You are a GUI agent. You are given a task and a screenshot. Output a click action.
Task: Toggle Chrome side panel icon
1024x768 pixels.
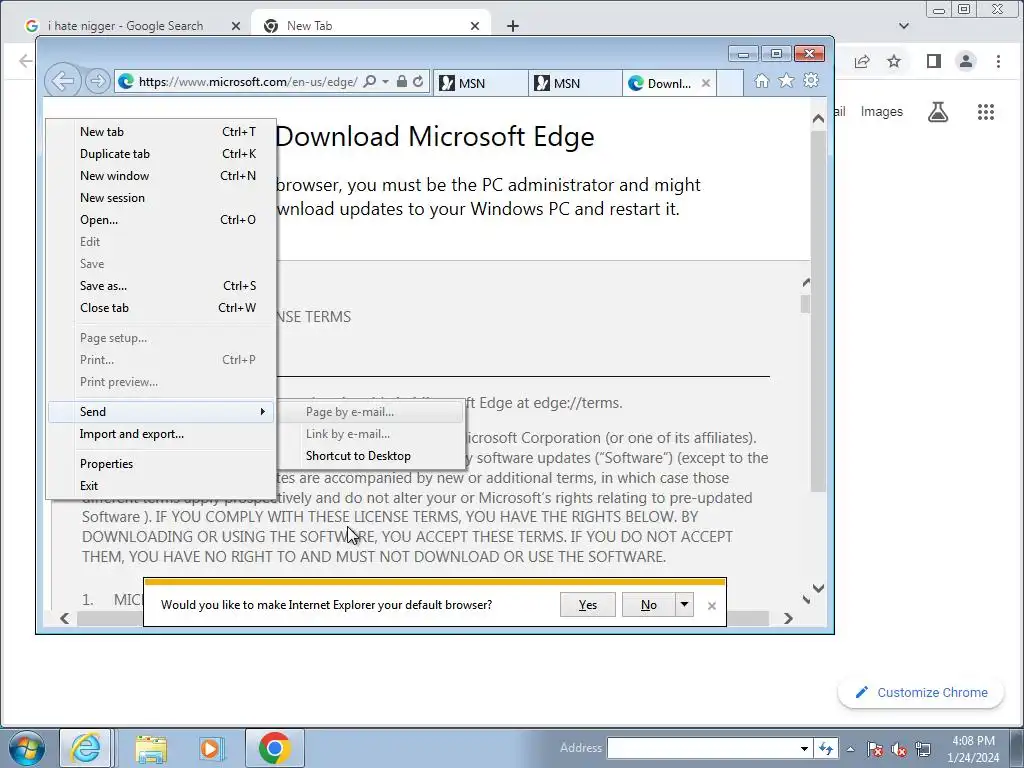pos(934,61)
